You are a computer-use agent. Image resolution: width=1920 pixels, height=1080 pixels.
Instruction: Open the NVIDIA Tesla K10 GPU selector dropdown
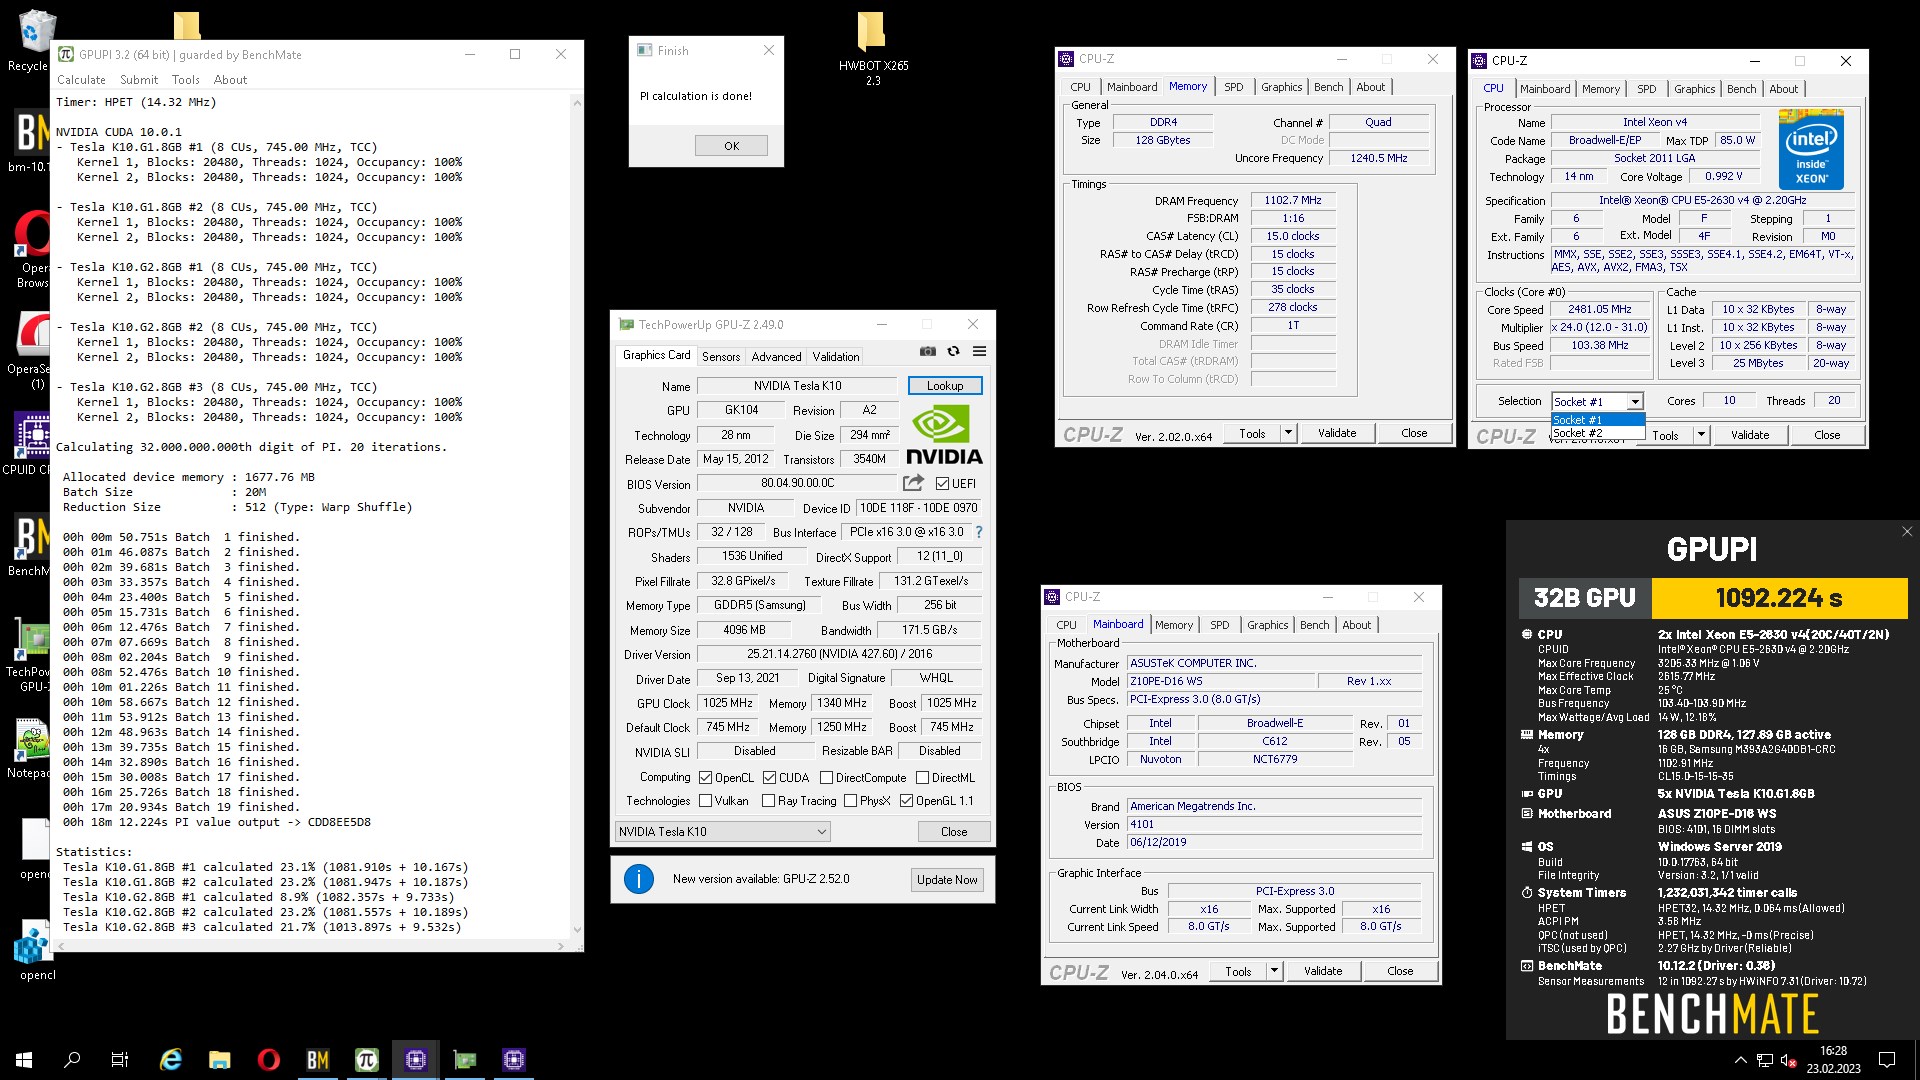[x=723, y=832]
